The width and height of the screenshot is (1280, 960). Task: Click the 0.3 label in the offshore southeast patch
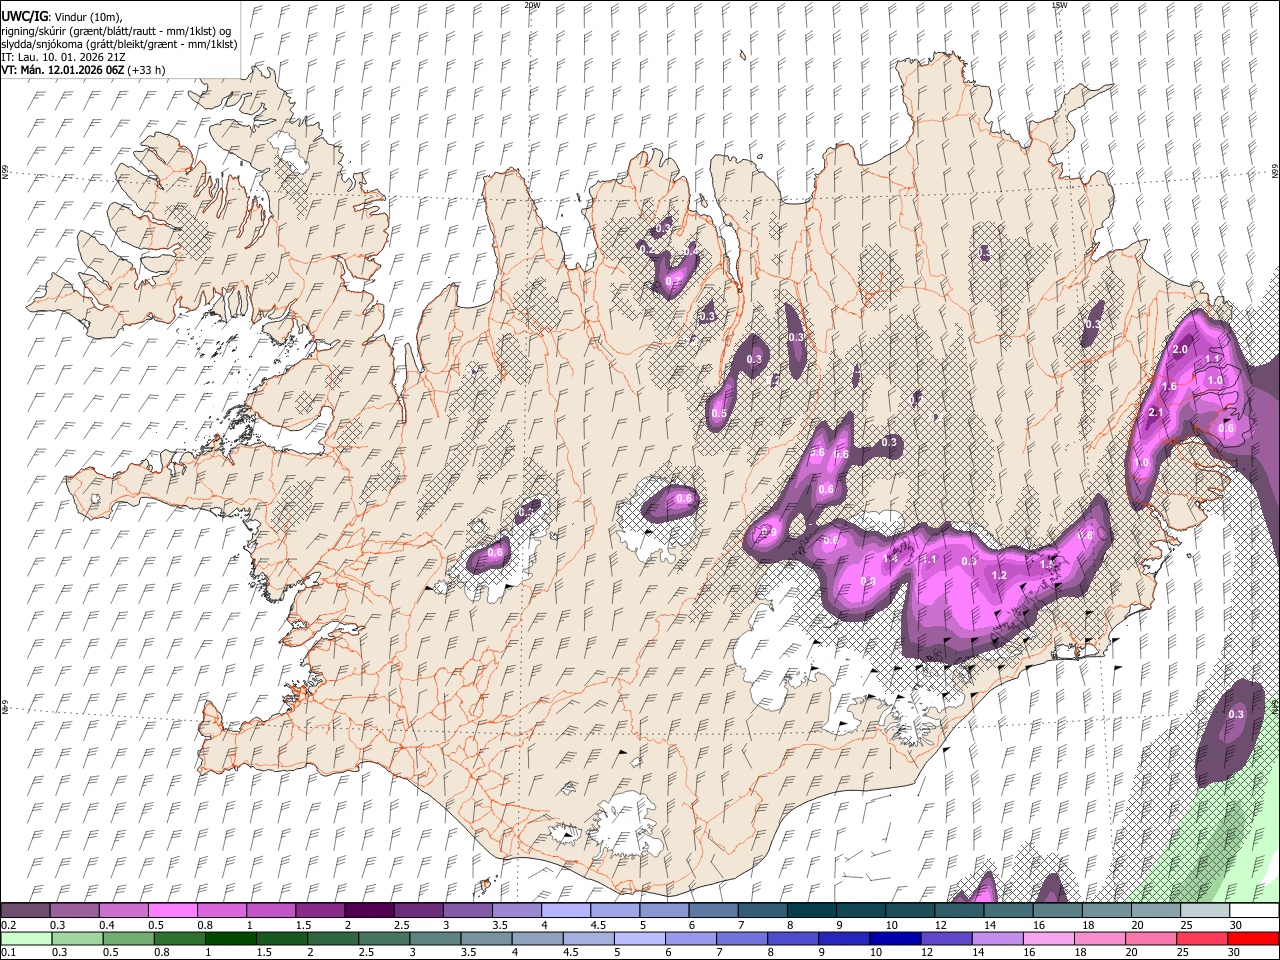click(1236, 714)
